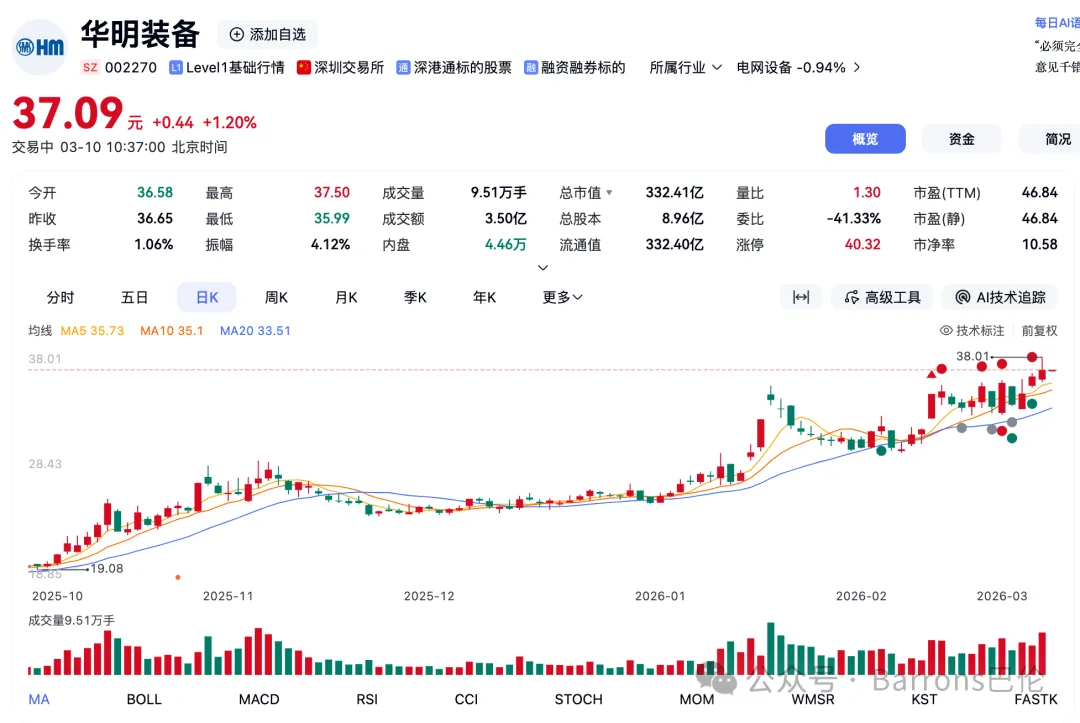Click 前复权 adjustment setting
Viewport: 1080px width, 723px height.
click(1039, 331)
